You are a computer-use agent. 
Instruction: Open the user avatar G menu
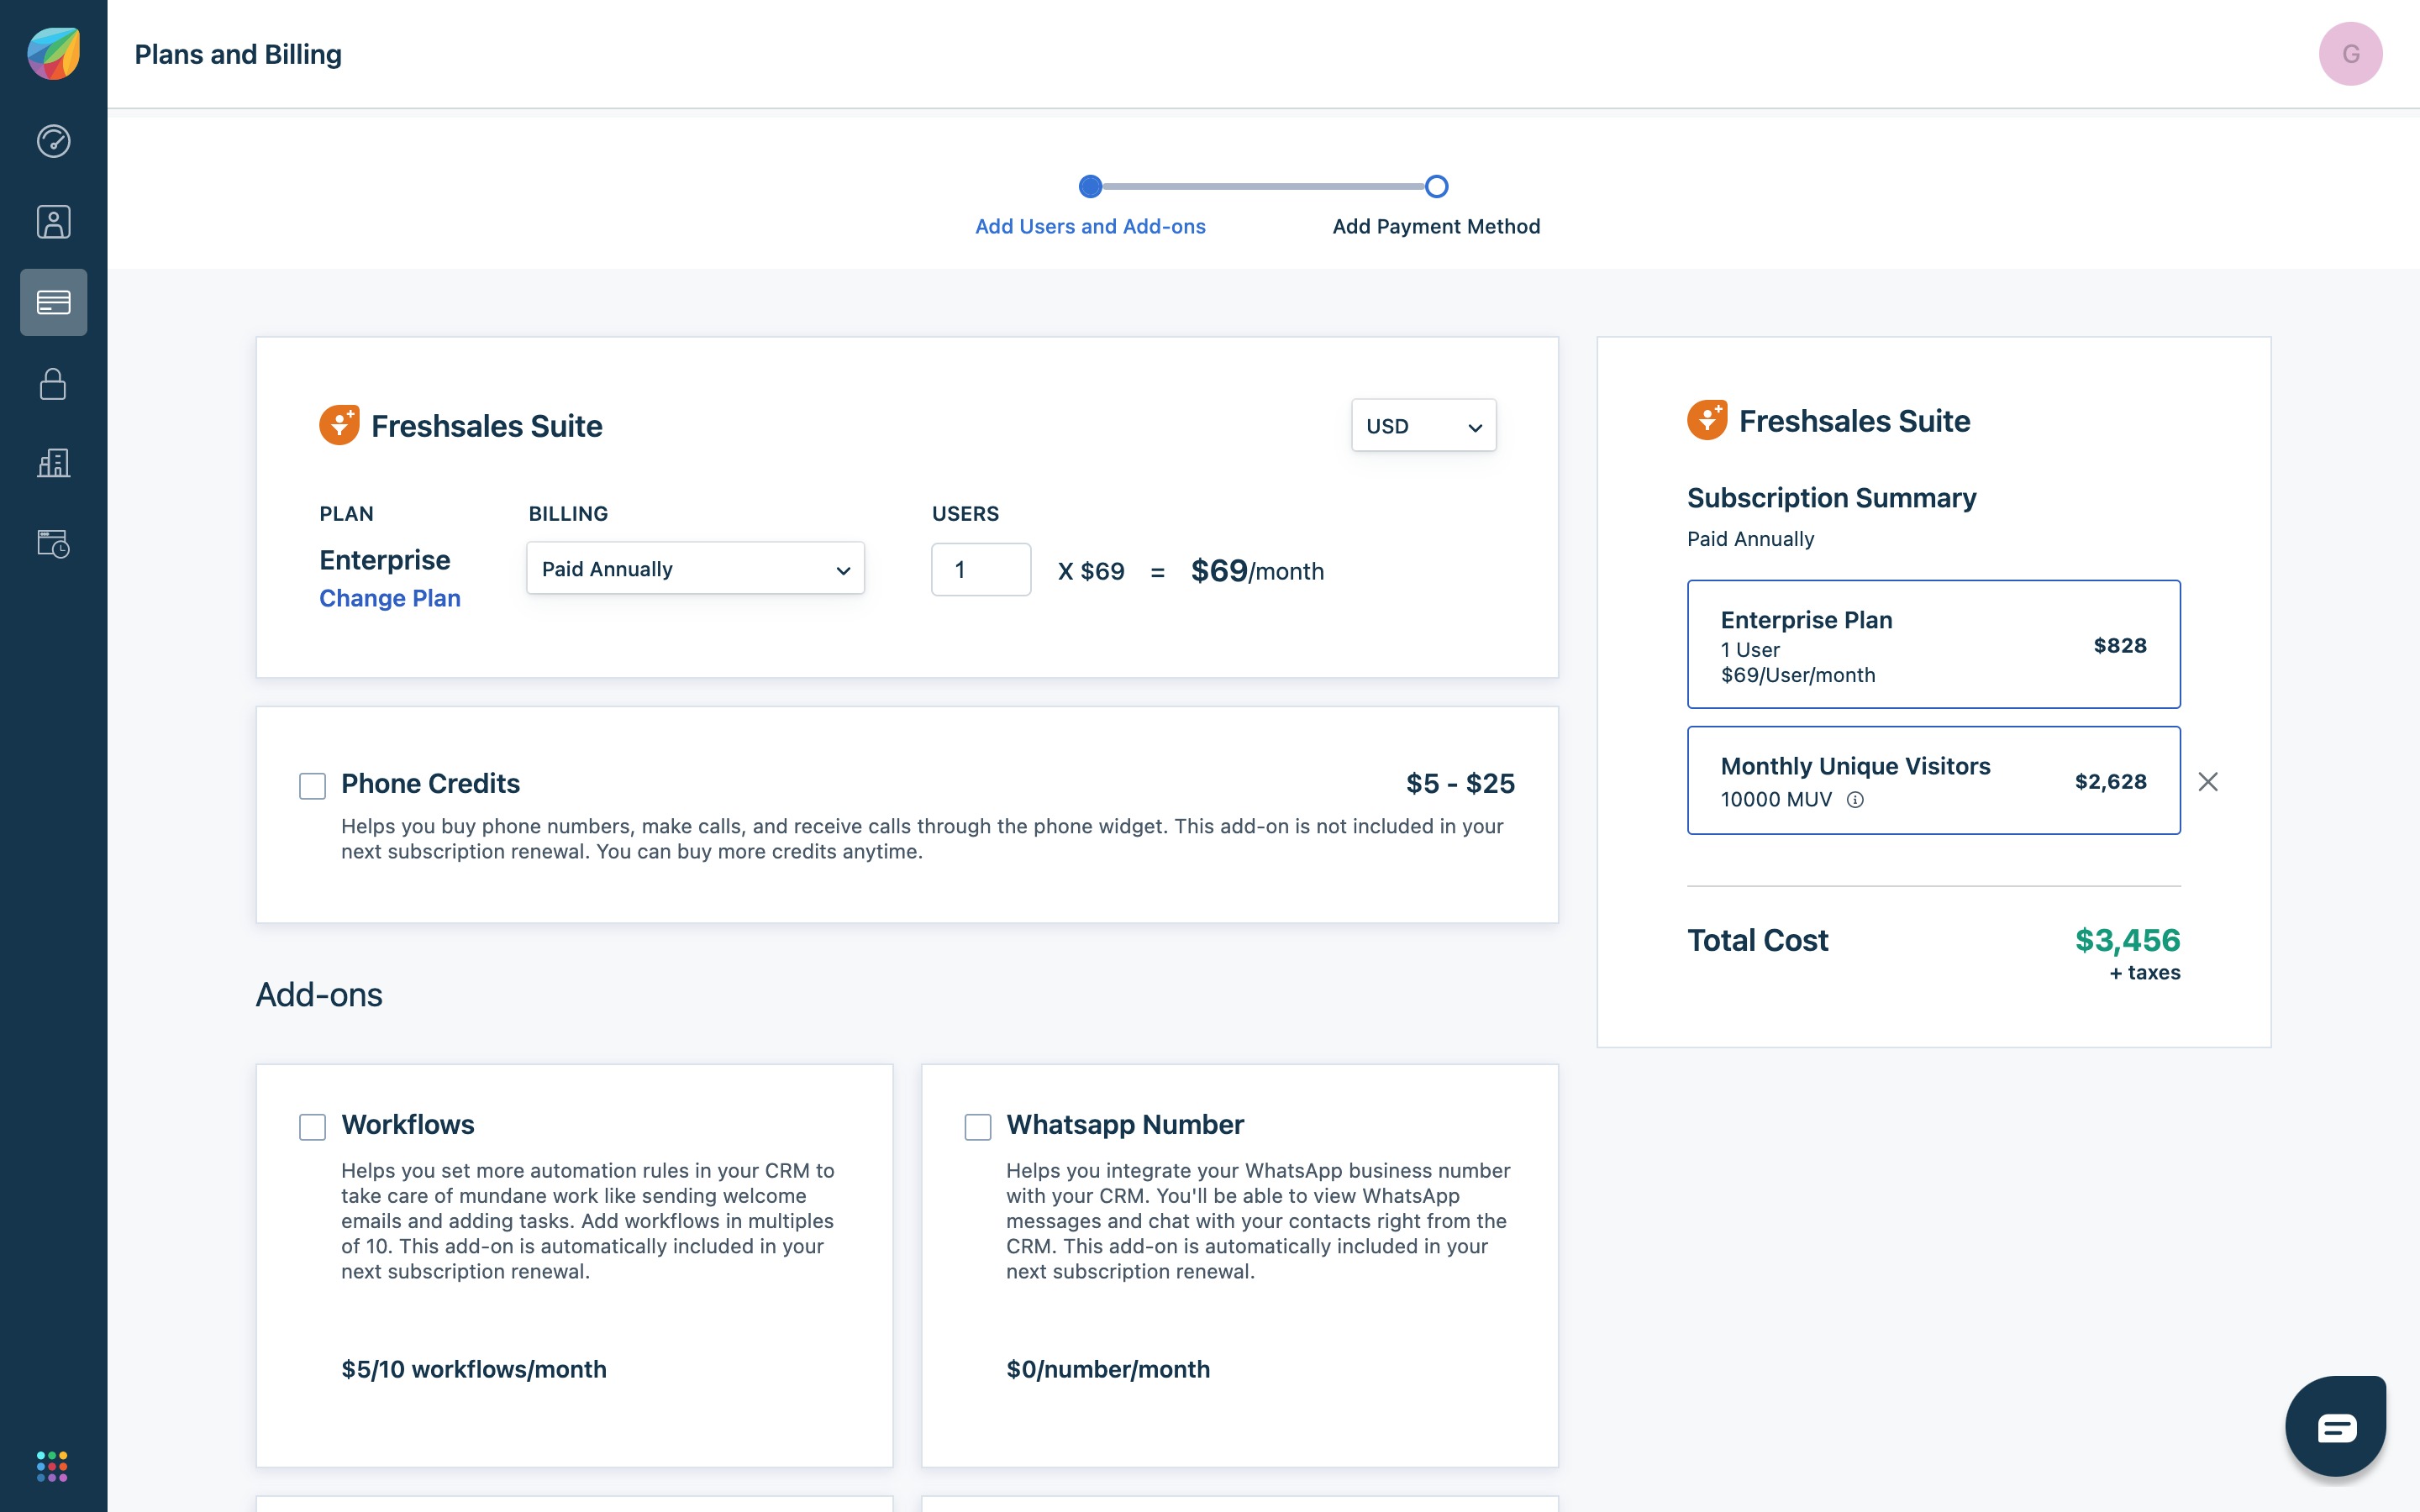2350,54
